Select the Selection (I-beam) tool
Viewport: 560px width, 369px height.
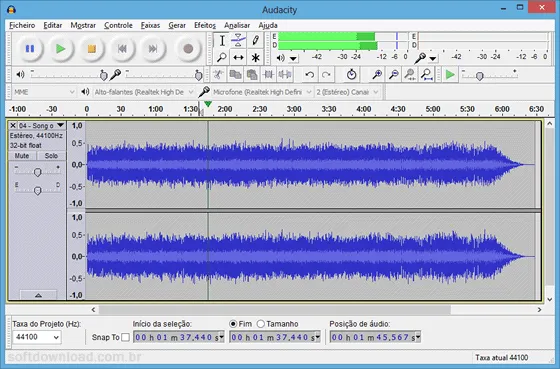(x=222, y=40)
